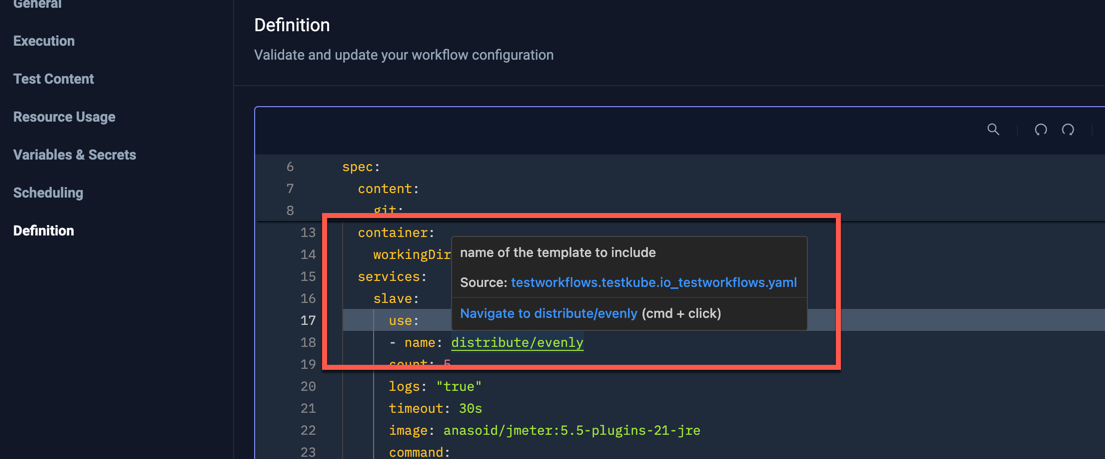Select the Definition sidebar item
1105x459 pixels.
pos(43,231)
